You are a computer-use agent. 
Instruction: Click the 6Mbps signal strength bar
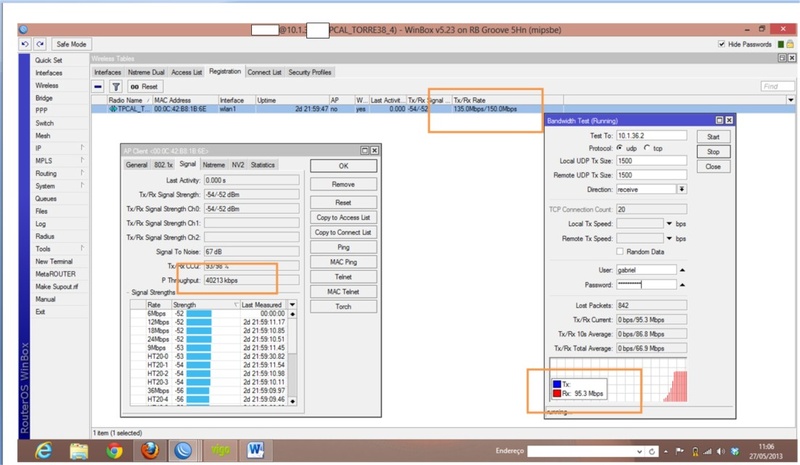(199, 313)
